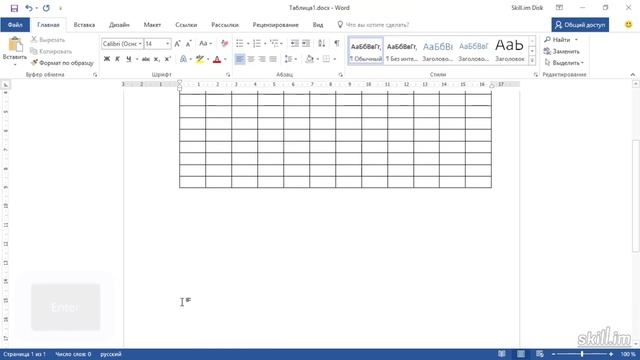
Task: Pick the red font color
Action: (x=217, y=59)
